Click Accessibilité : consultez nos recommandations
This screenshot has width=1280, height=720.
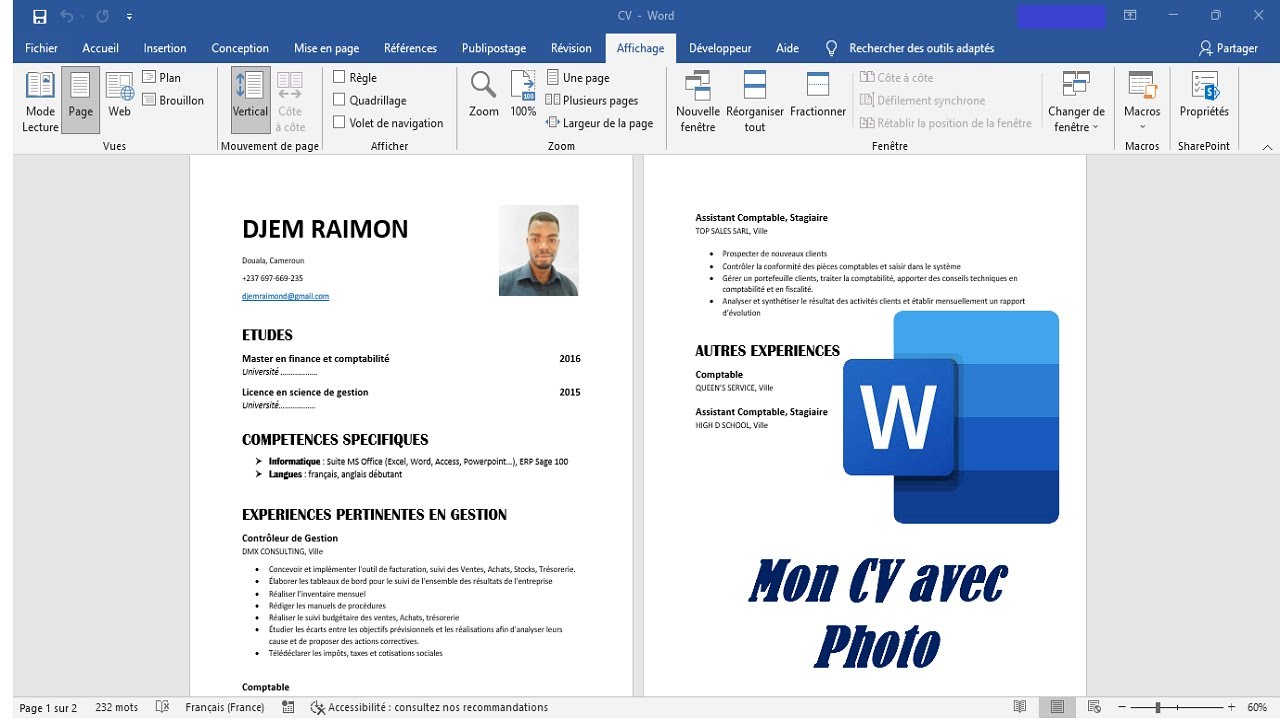click(429, 707)
